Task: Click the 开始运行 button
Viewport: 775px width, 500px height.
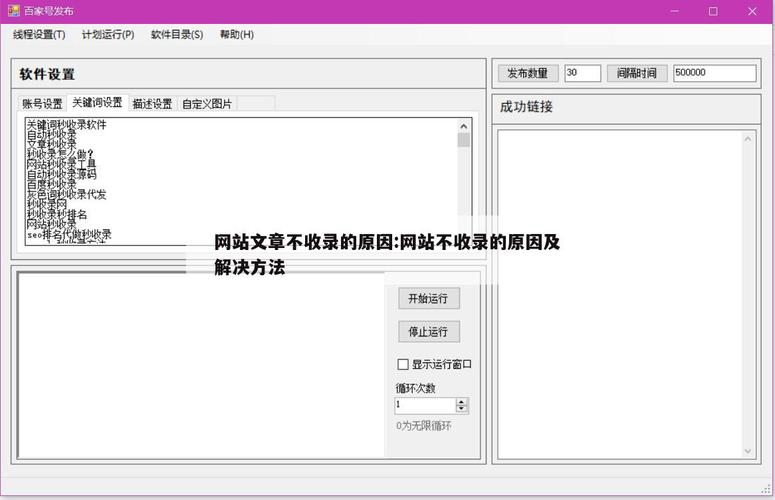Action: click(x=429, y=298)
